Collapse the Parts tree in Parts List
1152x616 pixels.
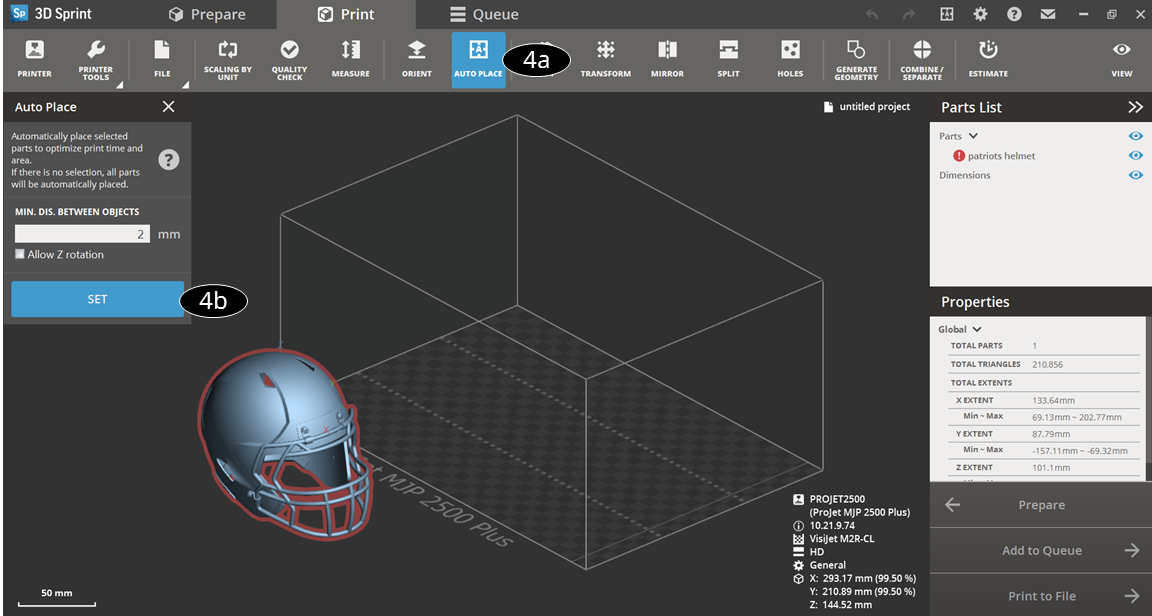pyautogui.click(x=971, y=135)
